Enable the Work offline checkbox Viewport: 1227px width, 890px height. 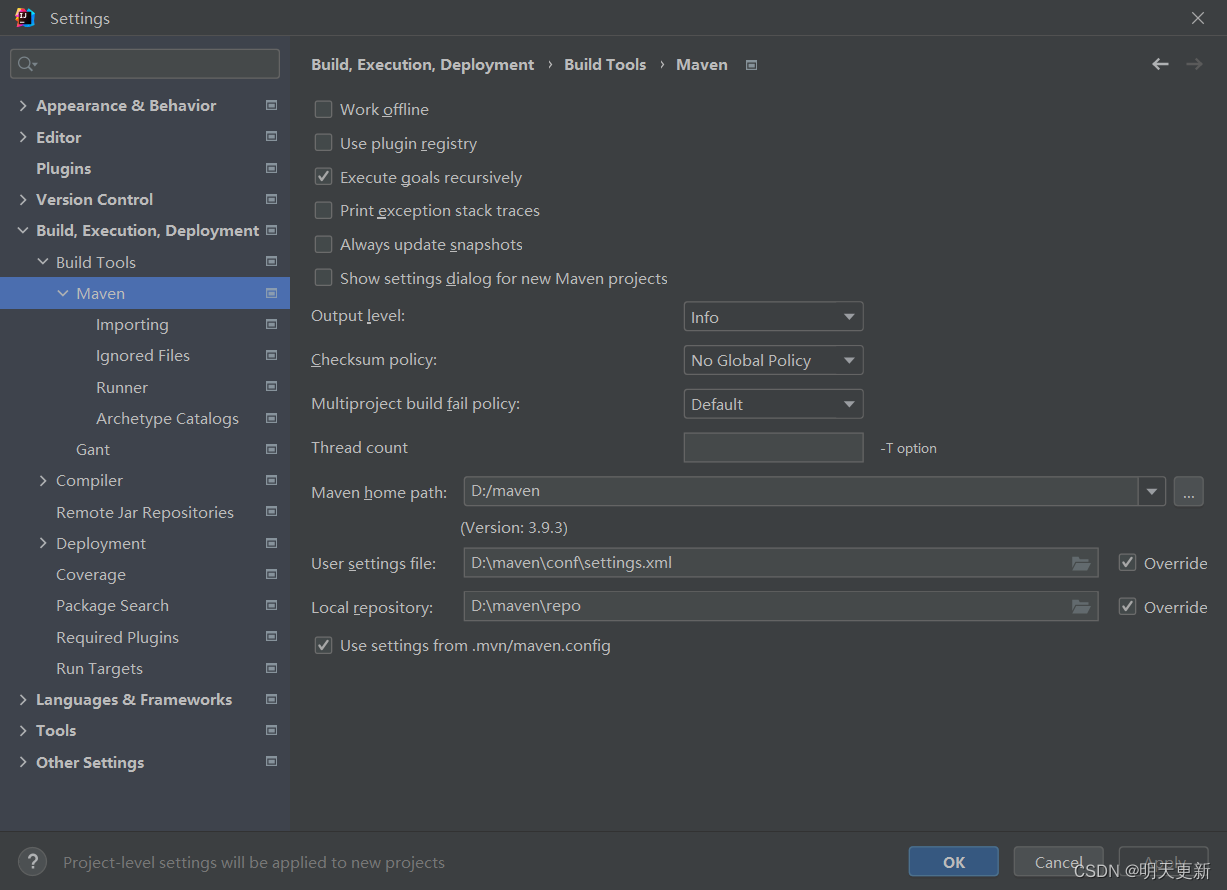[x=323, y=109]
